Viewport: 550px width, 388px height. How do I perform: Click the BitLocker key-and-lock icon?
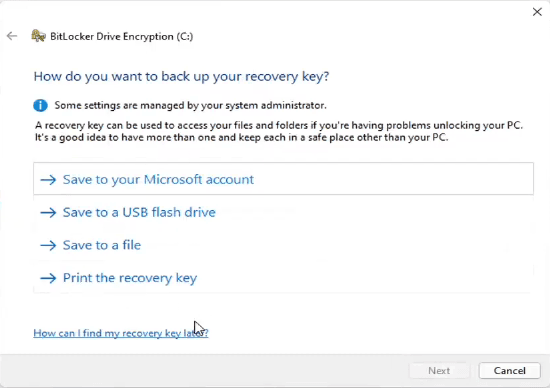point(38,36)
